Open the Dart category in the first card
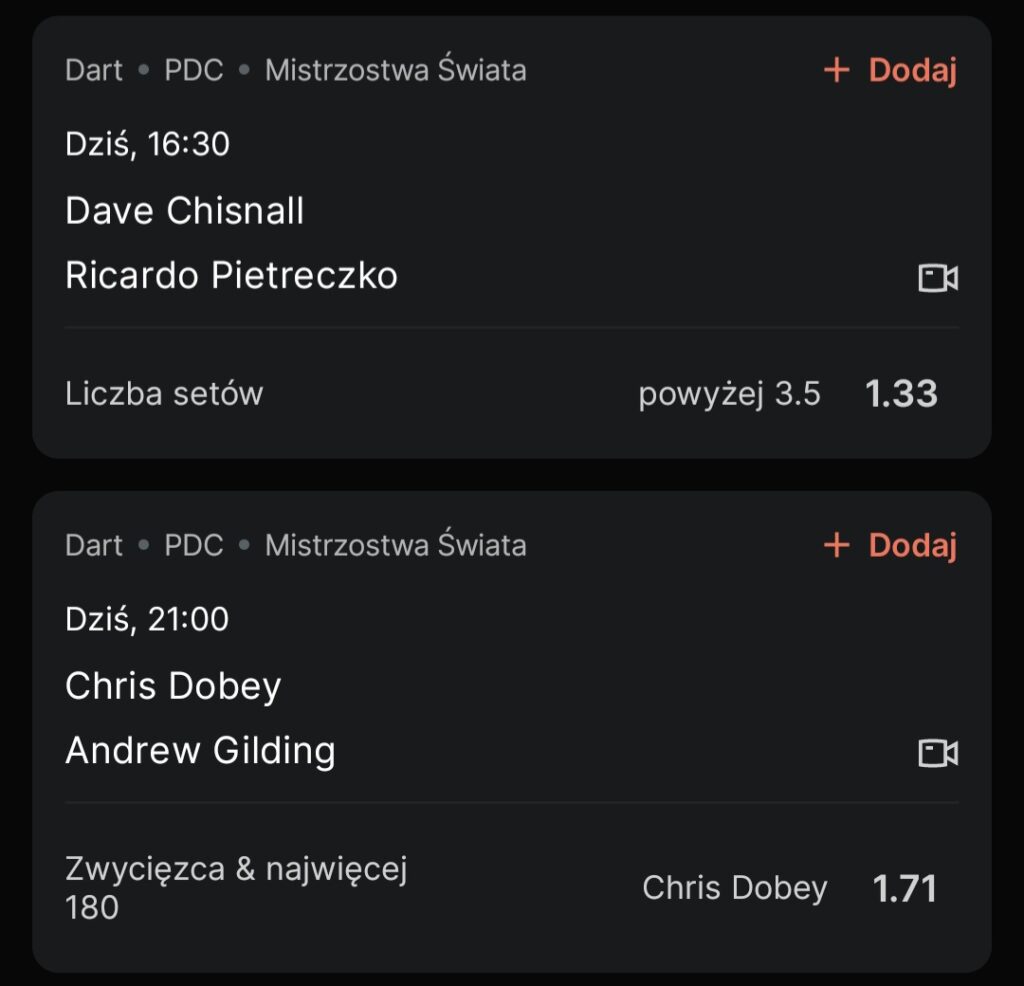 [x=93, y=71]
